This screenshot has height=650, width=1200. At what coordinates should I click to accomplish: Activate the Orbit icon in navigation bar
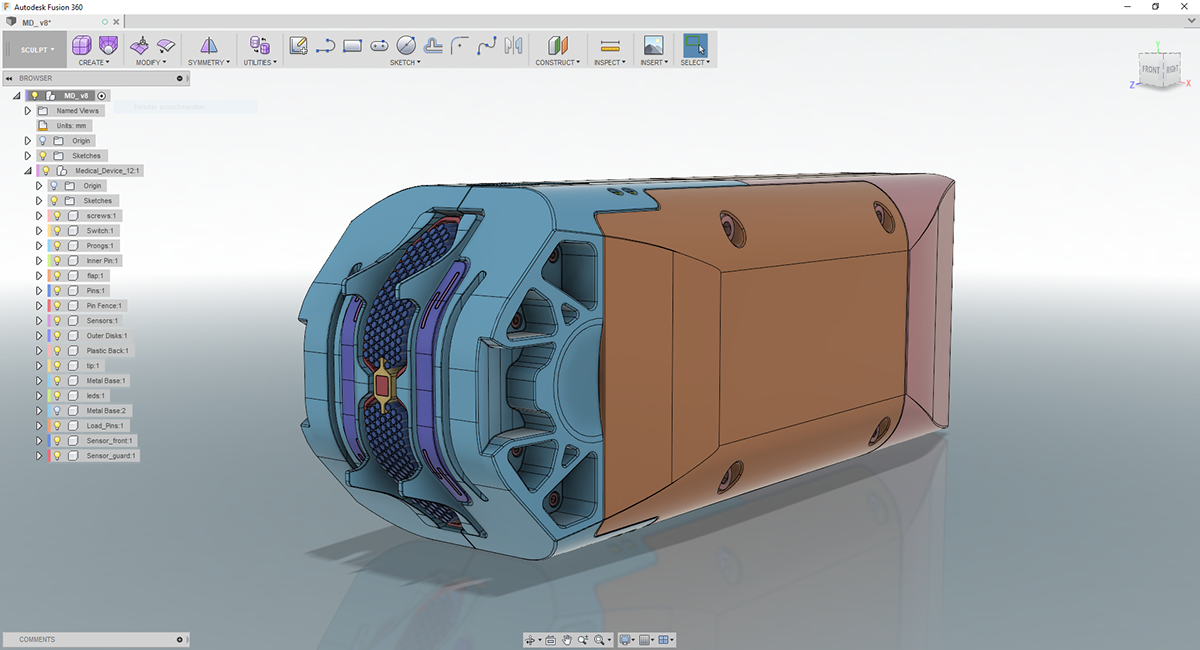pos(530,640)
